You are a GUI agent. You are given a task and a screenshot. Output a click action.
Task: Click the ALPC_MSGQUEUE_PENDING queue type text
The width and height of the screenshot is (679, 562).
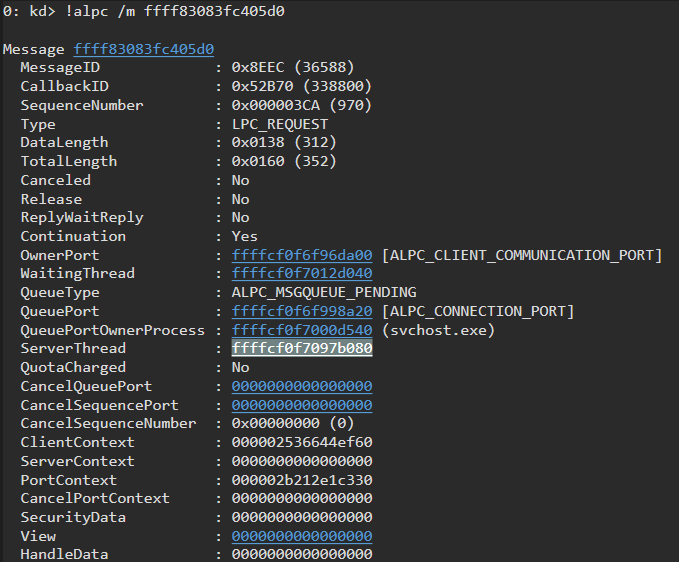(x=324, y=293)
